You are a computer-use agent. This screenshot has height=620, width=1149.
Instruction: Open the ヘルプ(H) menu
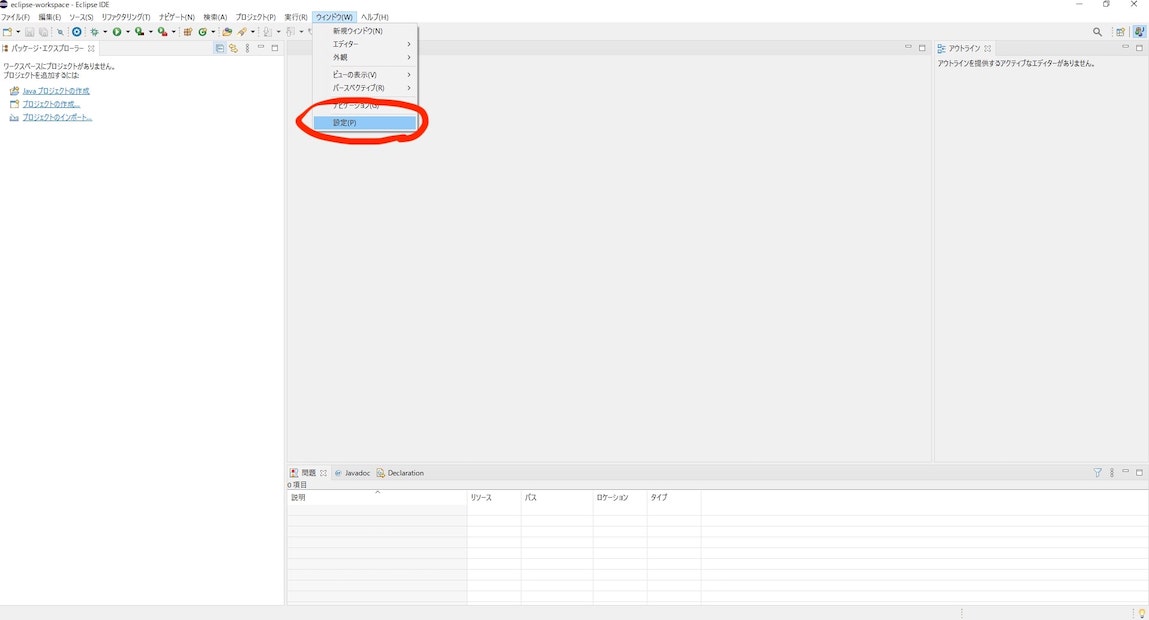[x=374, y=17]
